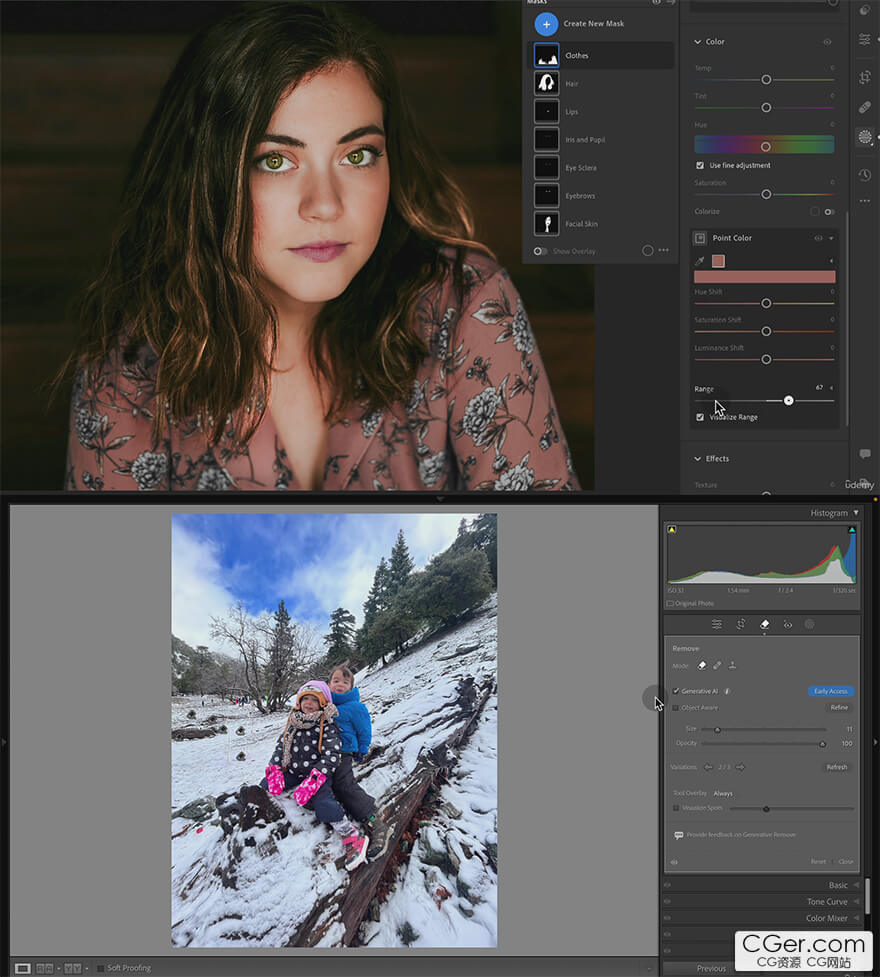Click the Refine button
This screenshot has width=880, height=977.
click(x=839, y=707)
